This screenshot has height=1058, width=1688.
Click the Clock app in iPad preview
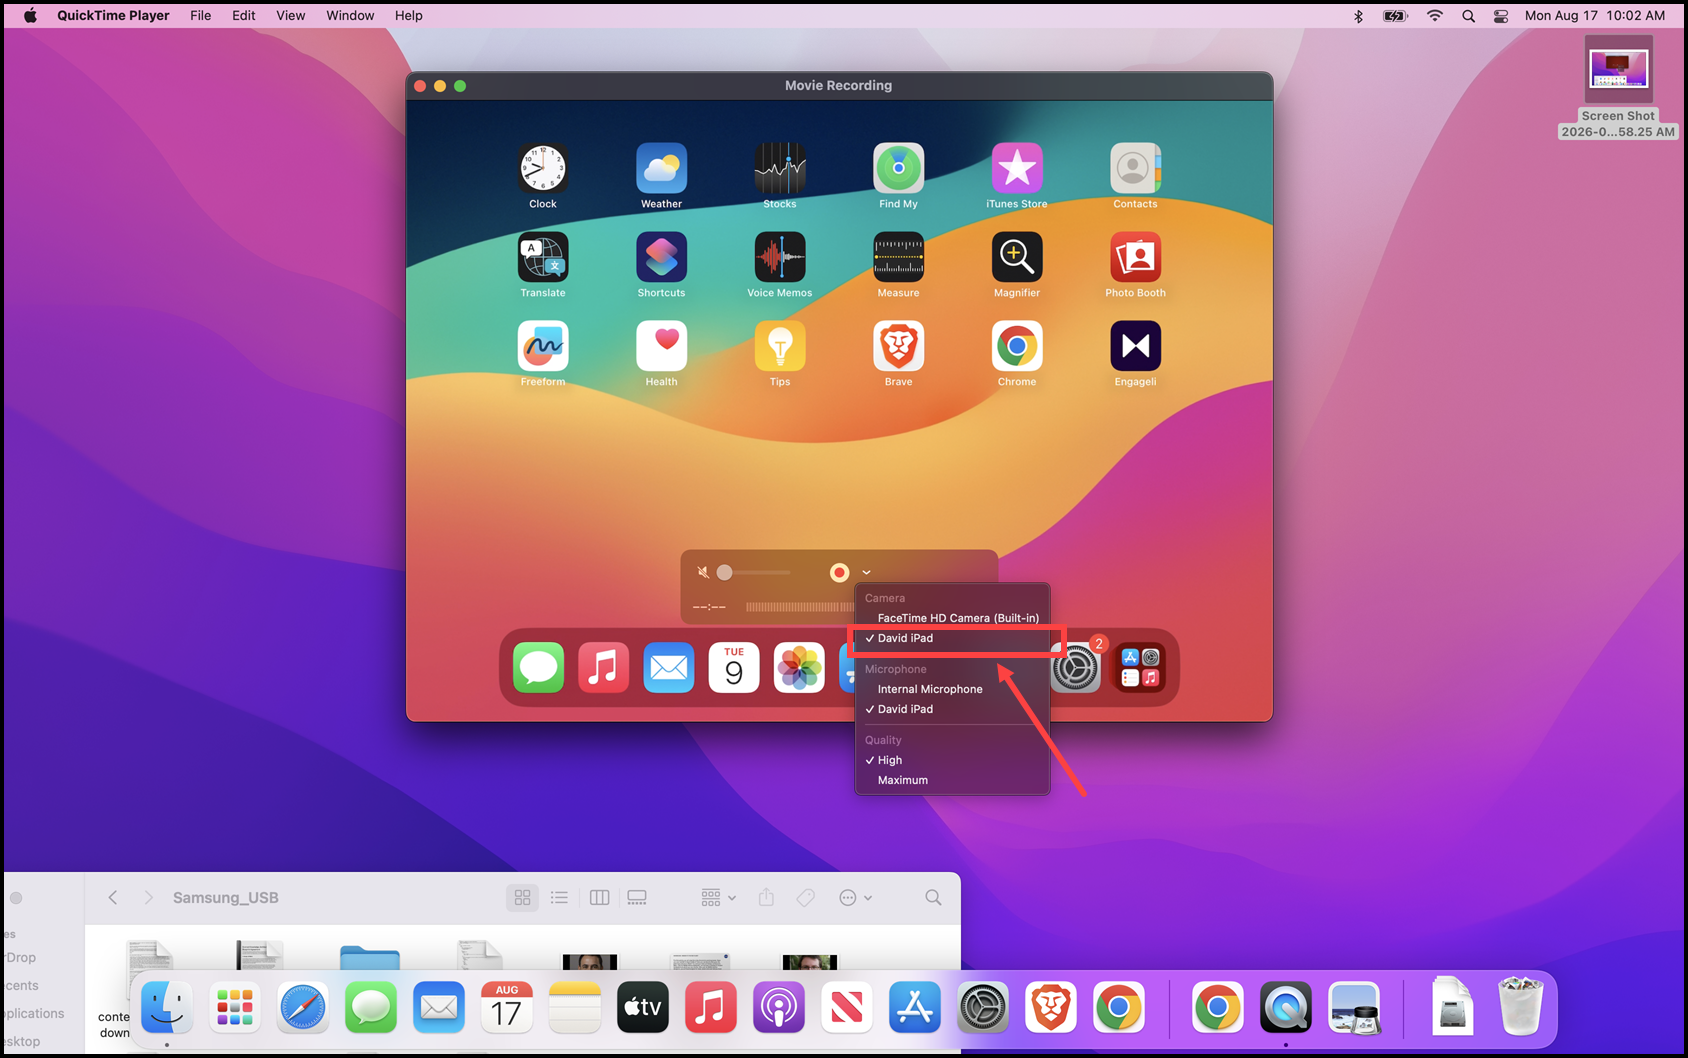click(543, 168)
